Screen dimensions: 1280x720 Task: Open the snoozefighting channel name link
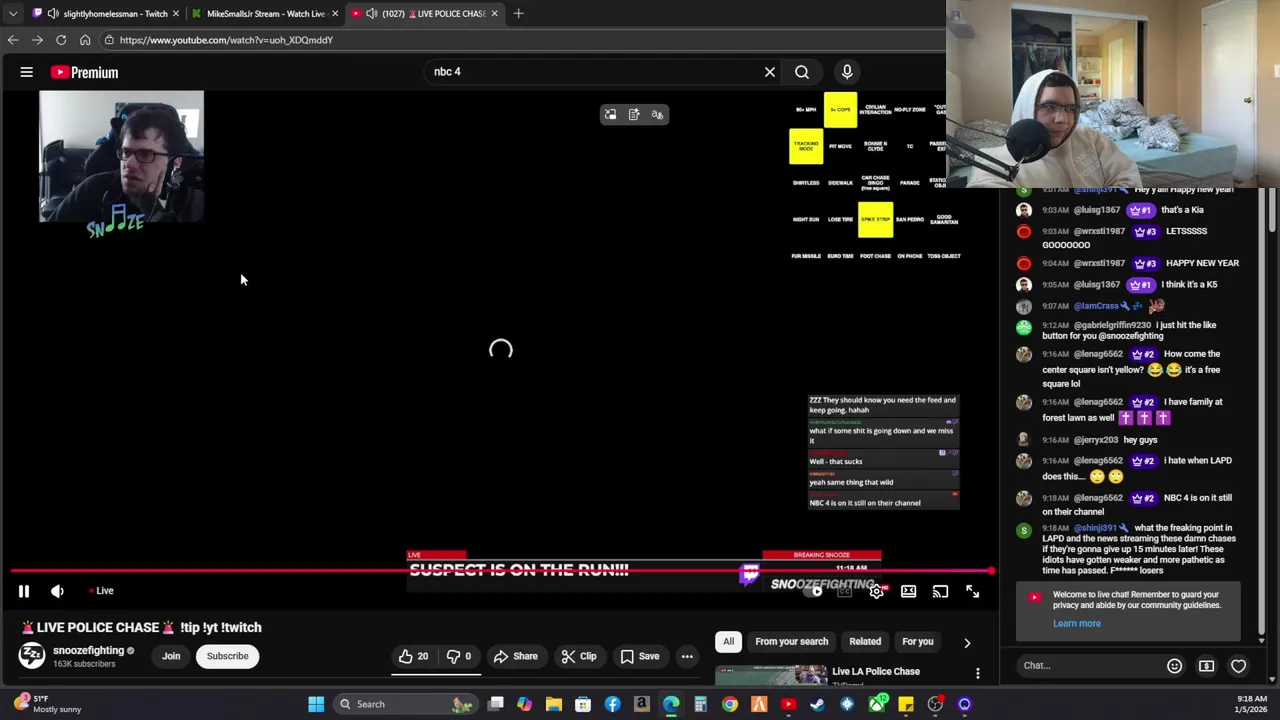[x=88, y=650]
